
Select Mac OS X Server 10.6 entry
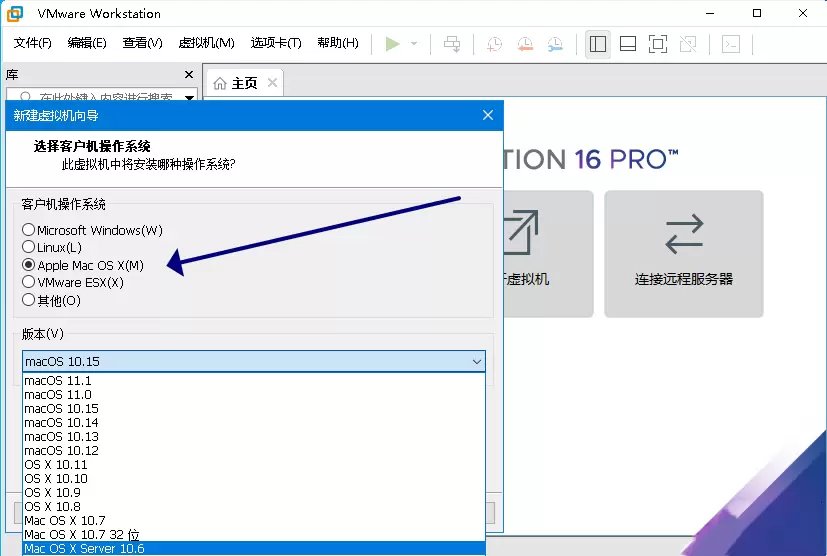254,549
